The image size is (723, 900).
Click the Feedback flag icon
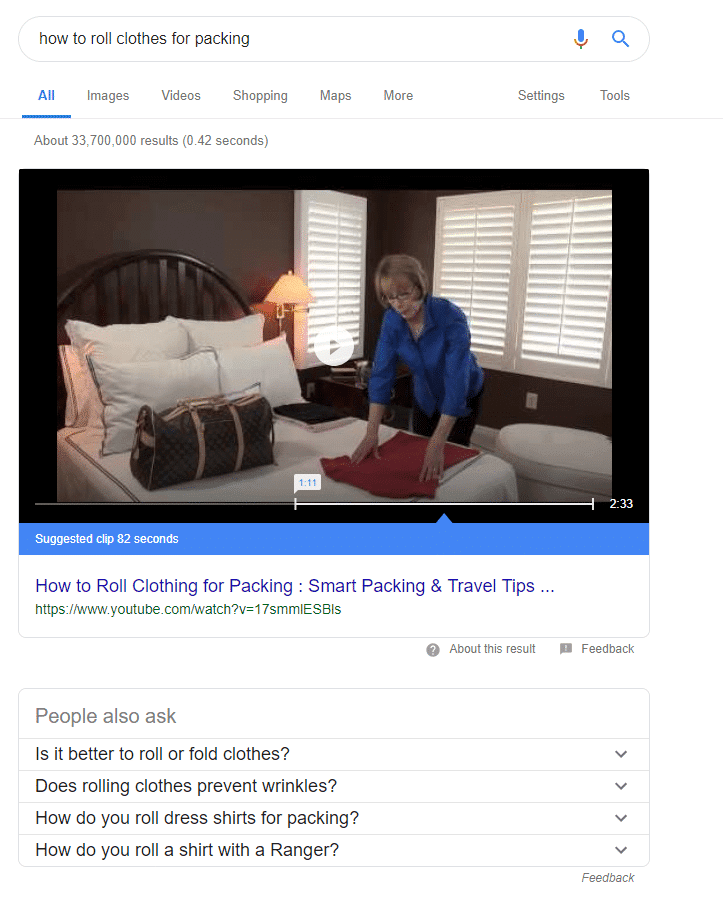coord(566,649)
